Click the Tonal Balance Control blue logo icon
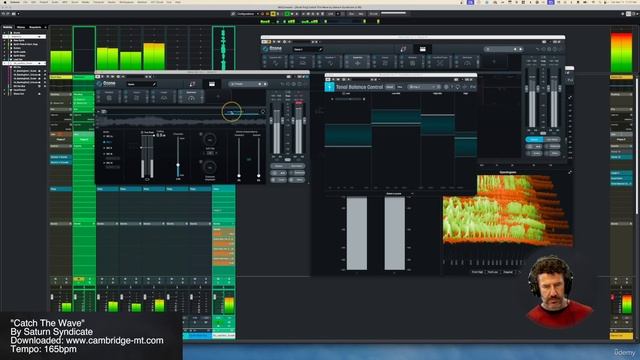640x360 pixels. (x=329, y=87)
